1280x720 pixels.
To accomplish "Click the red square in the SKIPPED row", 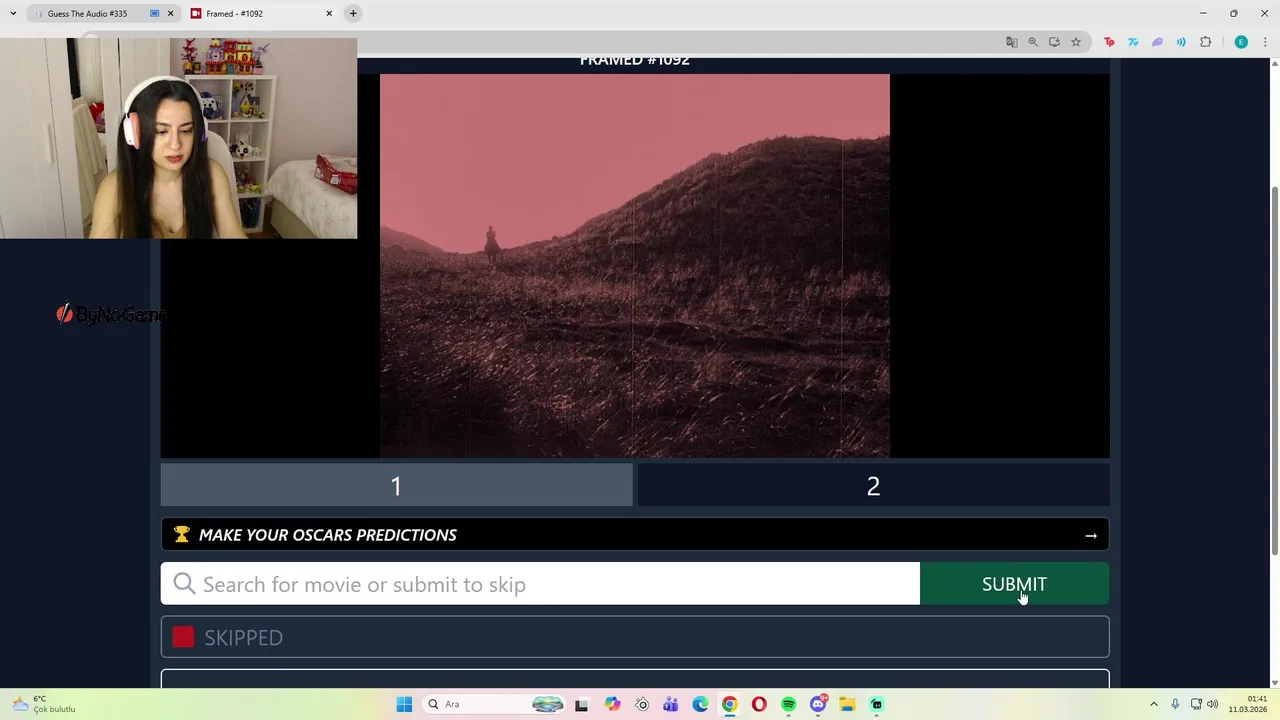I will click(183, 637).
